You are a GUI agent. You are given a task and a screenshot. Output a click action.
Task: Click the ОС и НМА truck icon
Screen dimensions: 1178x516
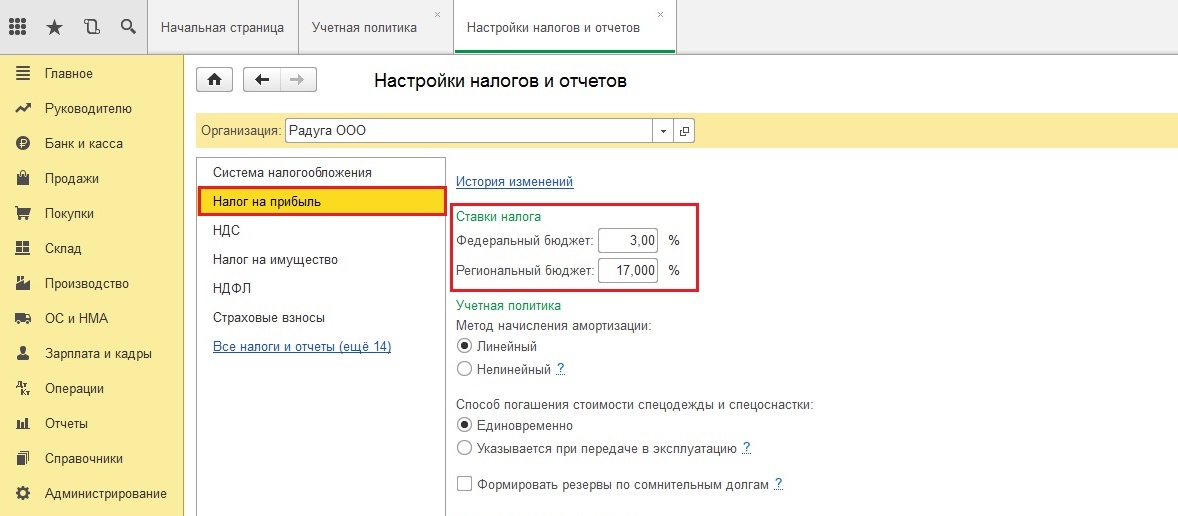click(x=23, y=318)
